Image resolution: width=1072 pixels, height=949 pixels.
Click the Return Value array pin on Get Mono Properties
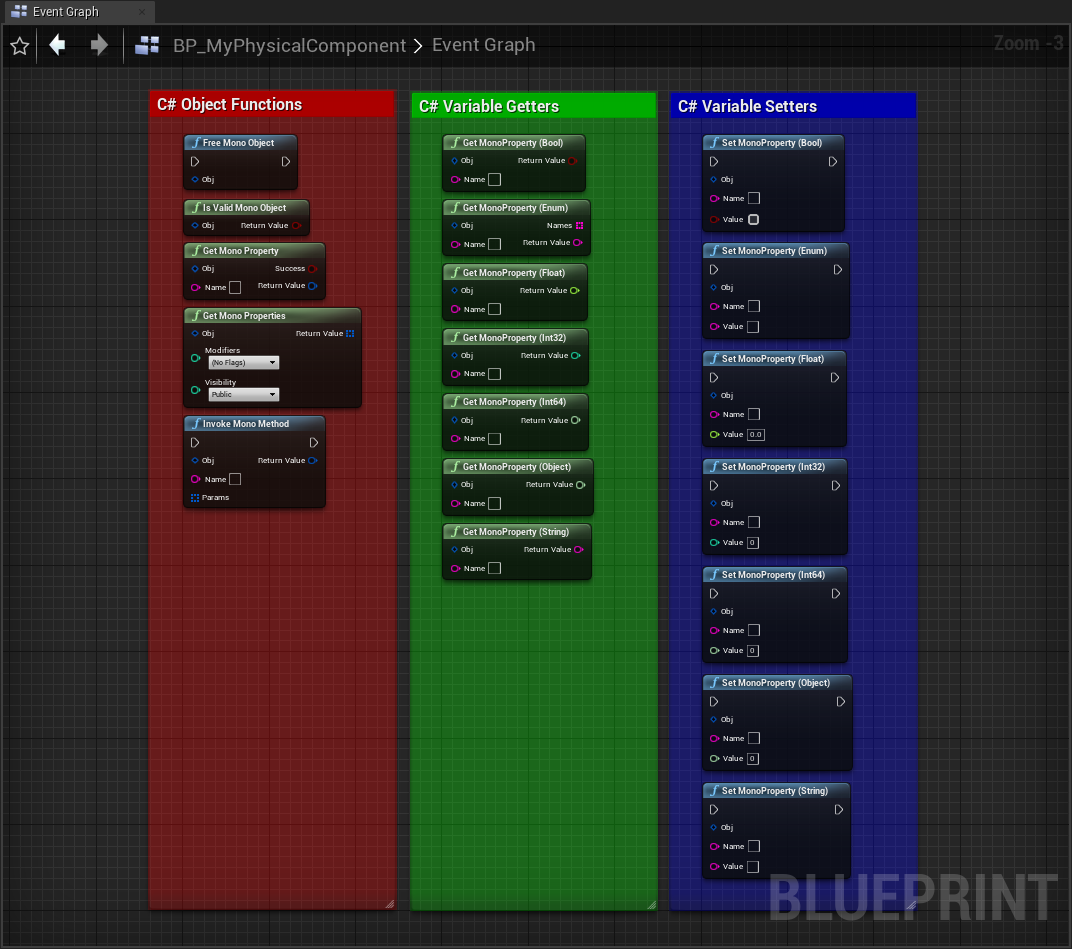tap(350, 334)
